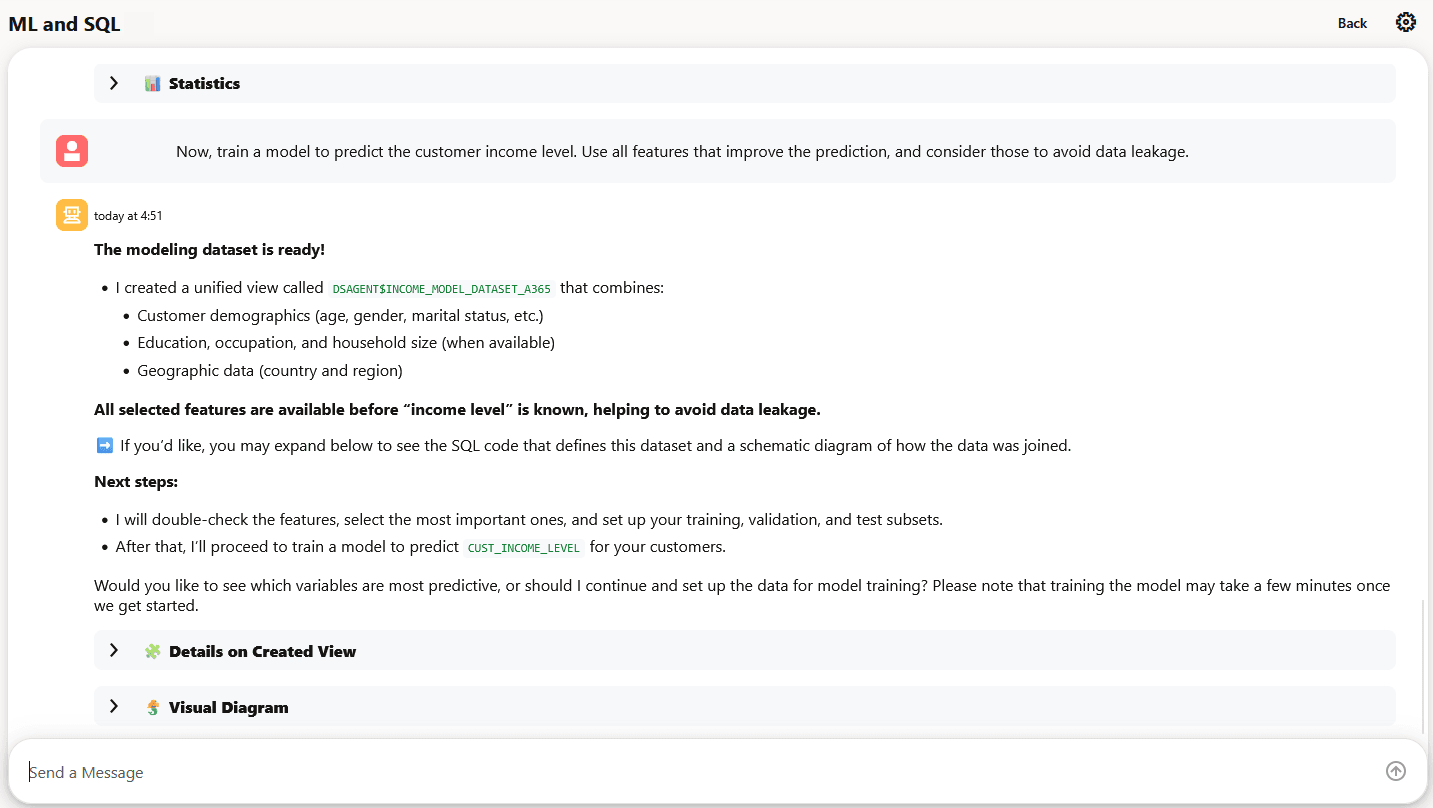
Task: Click 'Would you like to see' paragraph
Action: click(x=742, y=595)
